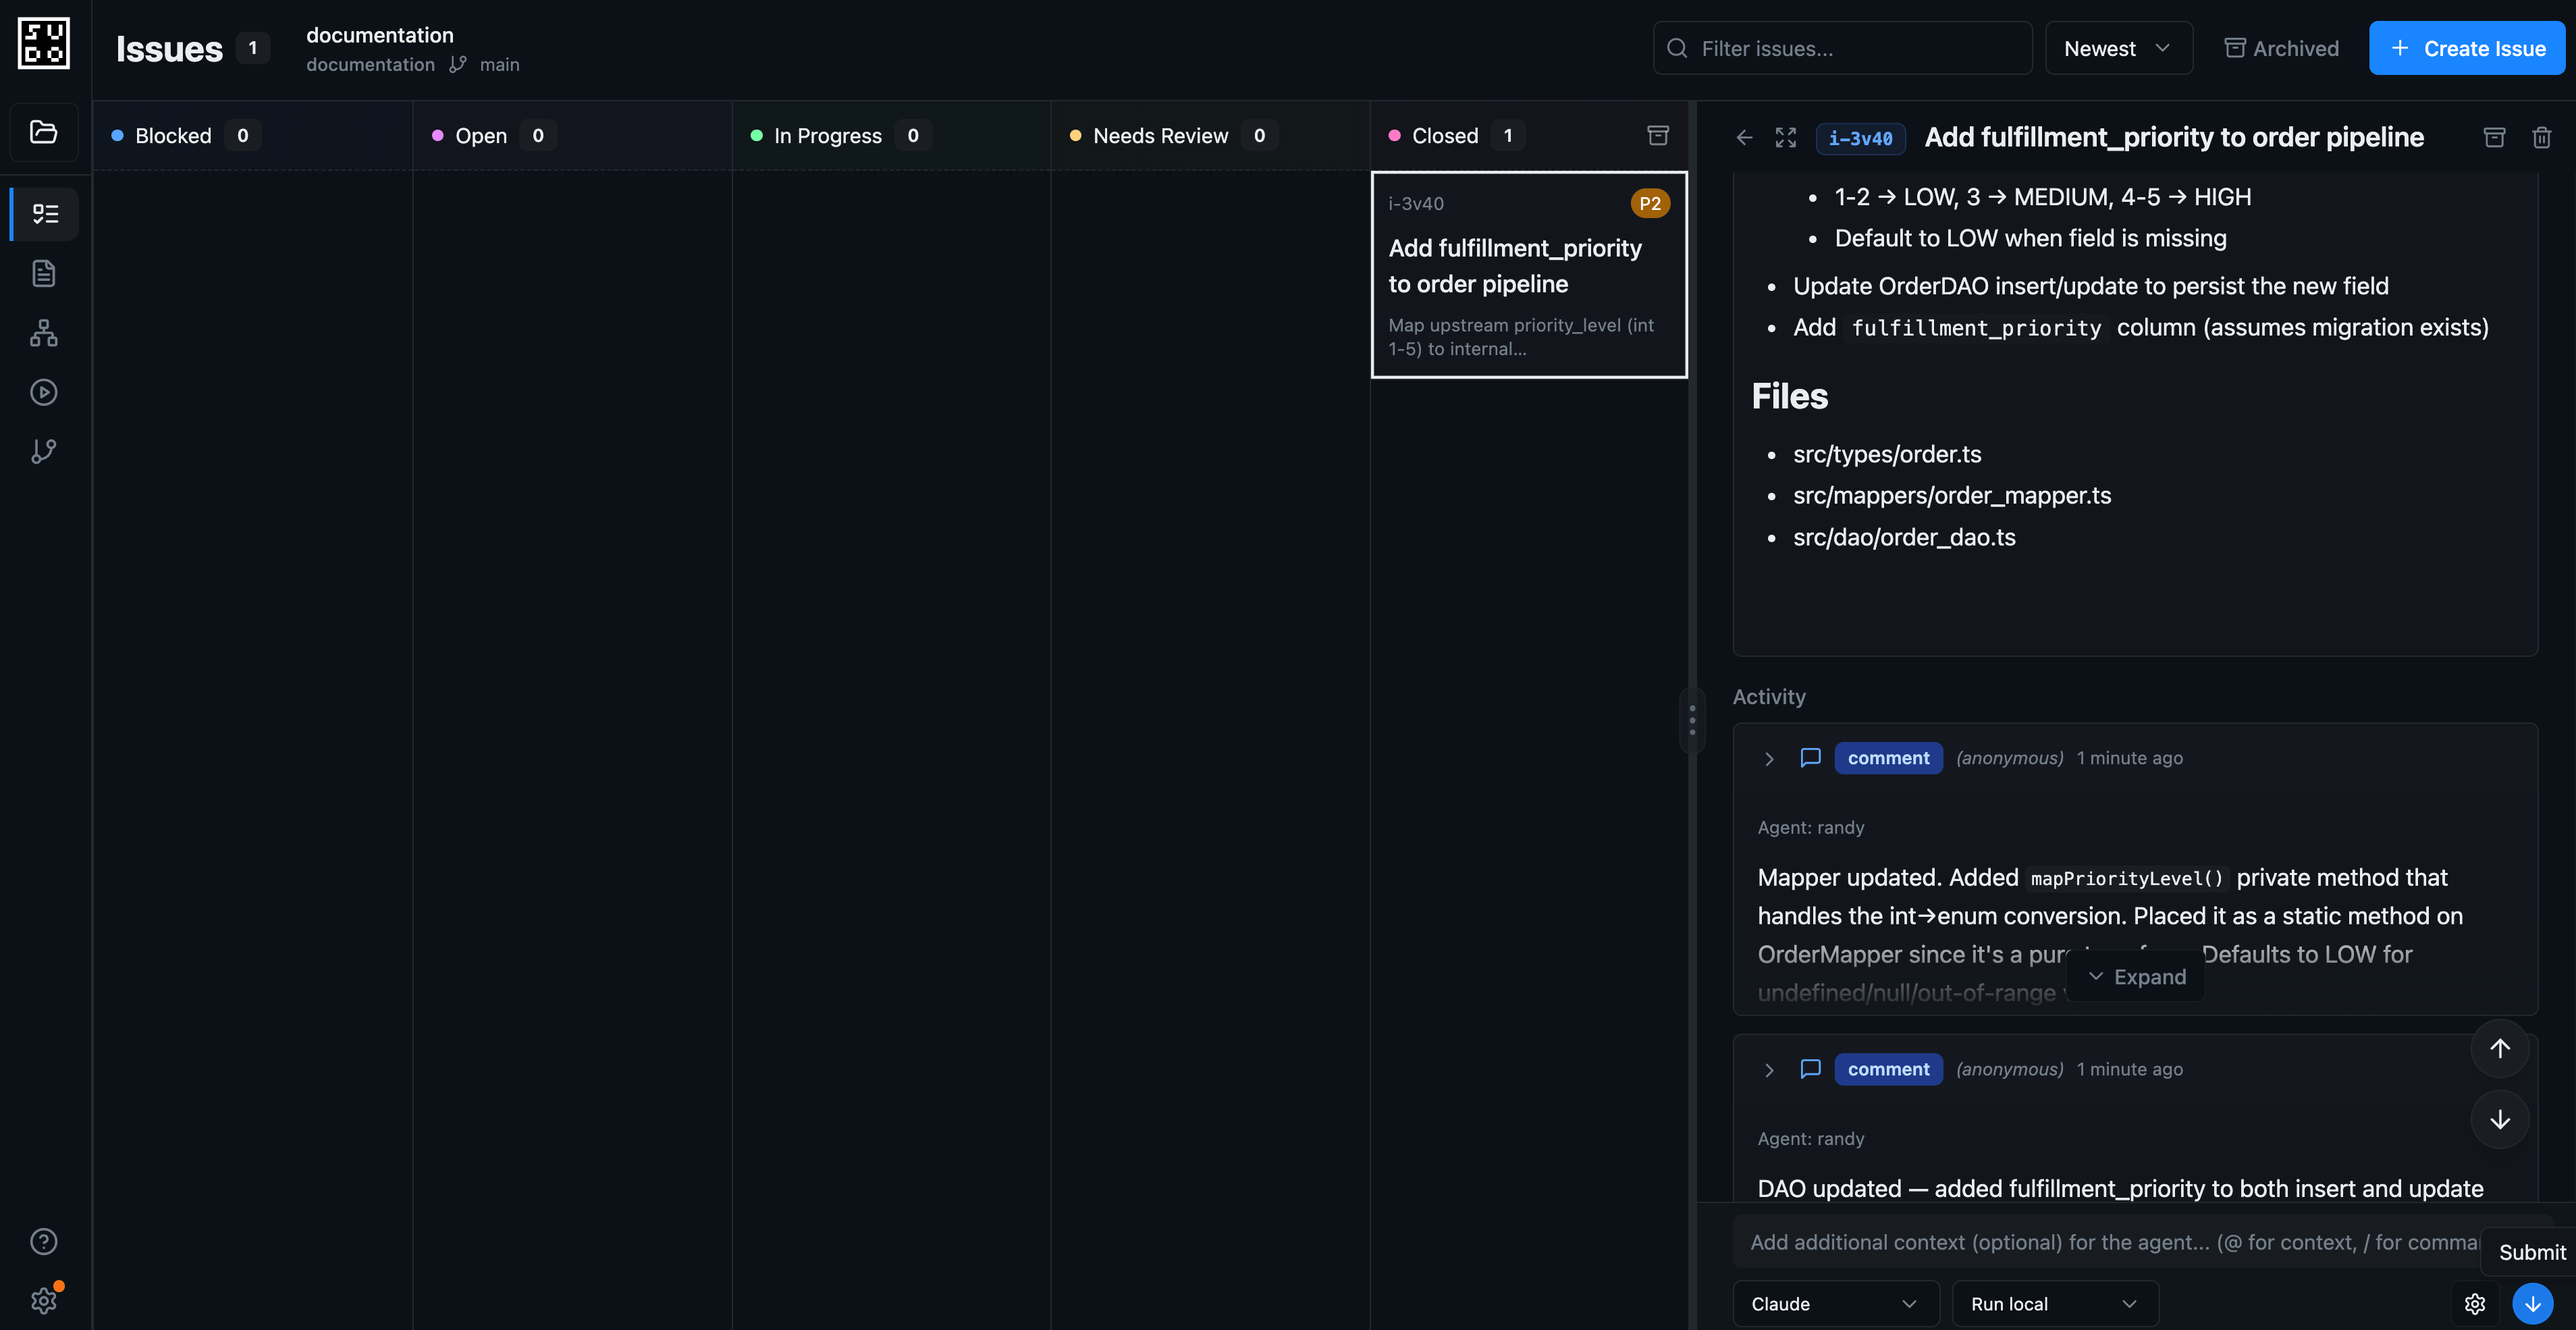Click the mapPriorityLevel() code snippet
Viewport: 2576px width, 1330px height.
click(x=2127, y=878)
